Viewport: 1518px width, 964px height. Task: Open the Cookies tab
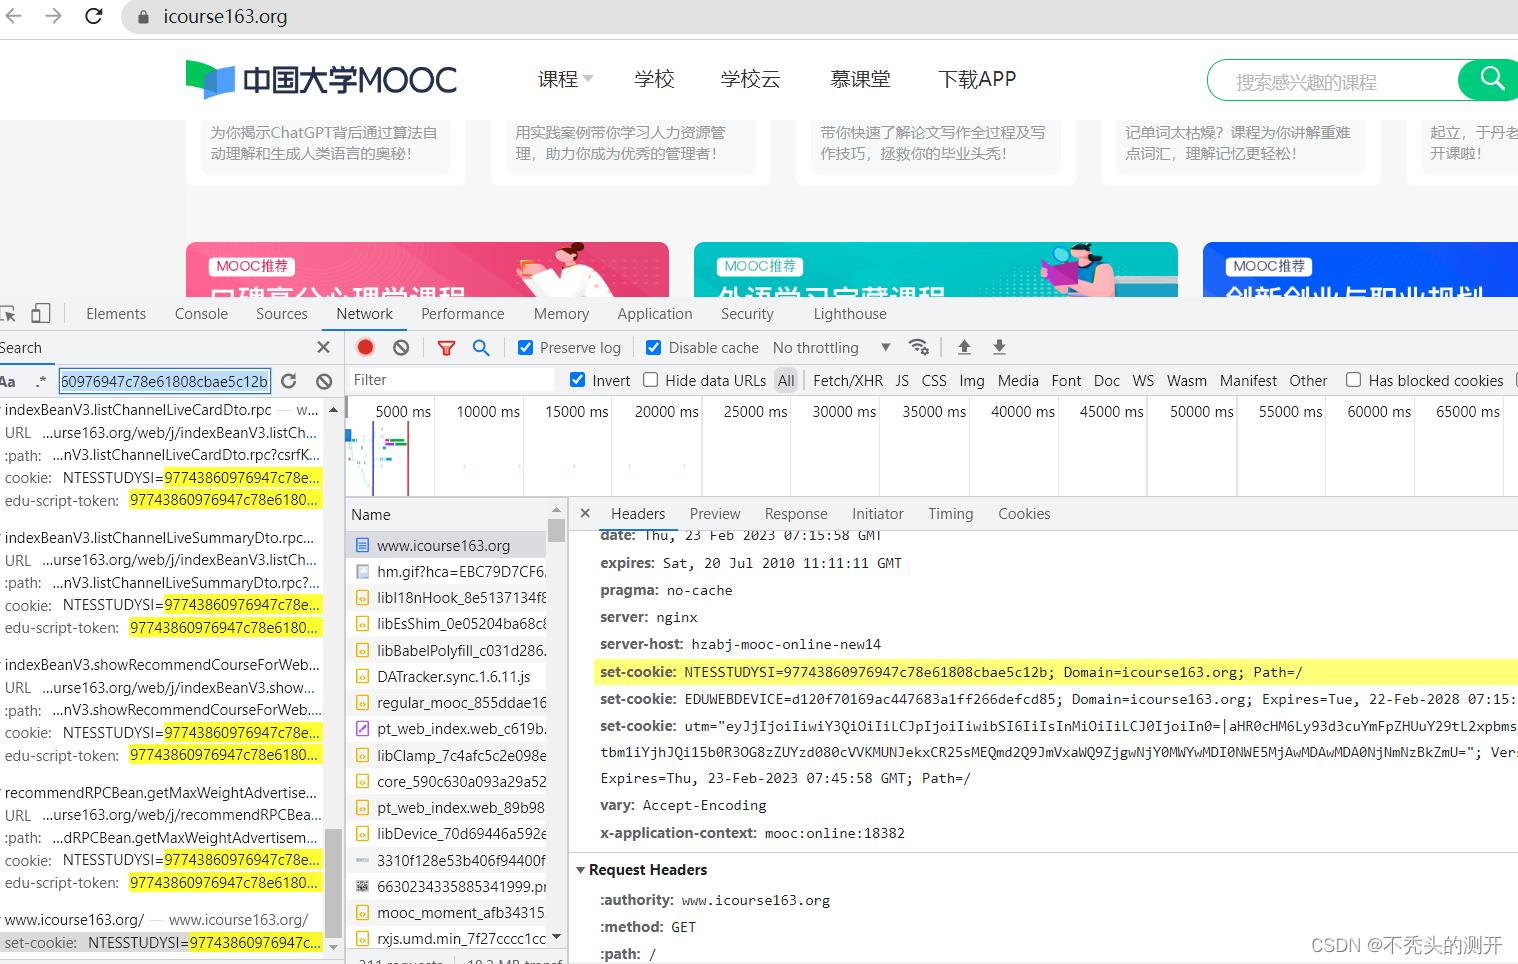(x=1024, y=513)
